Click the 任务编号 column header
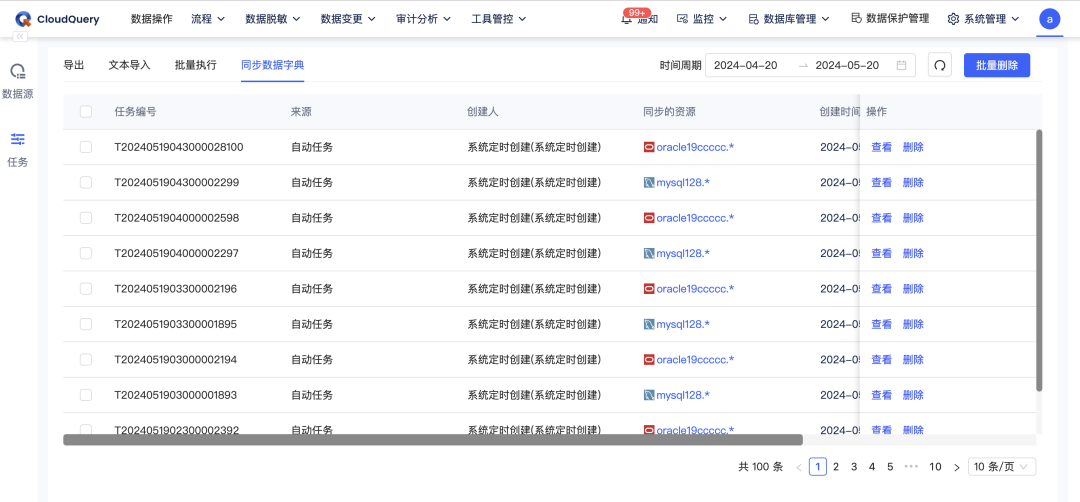 [135, 112]
